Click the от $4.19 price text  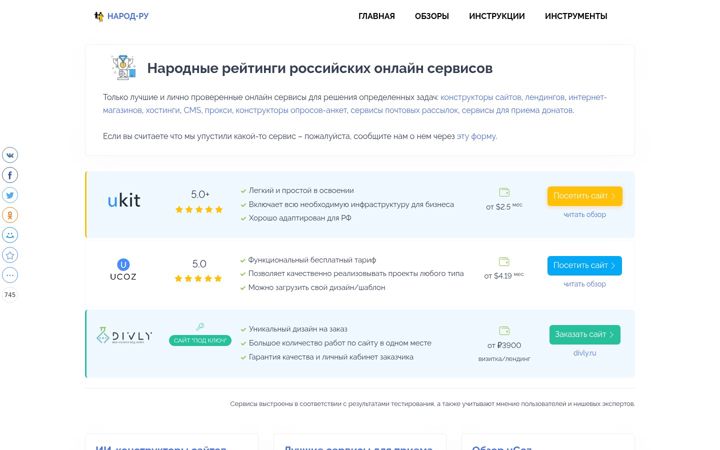click(x=504, y=276)
